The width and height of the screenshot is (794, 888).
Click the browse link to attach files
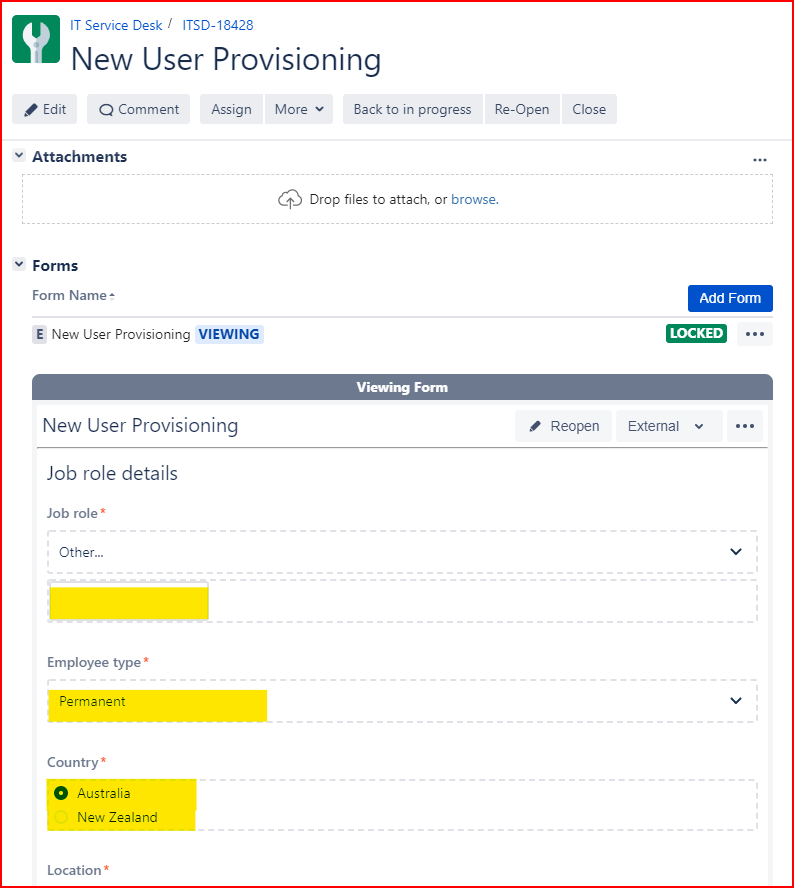(475, 199)
